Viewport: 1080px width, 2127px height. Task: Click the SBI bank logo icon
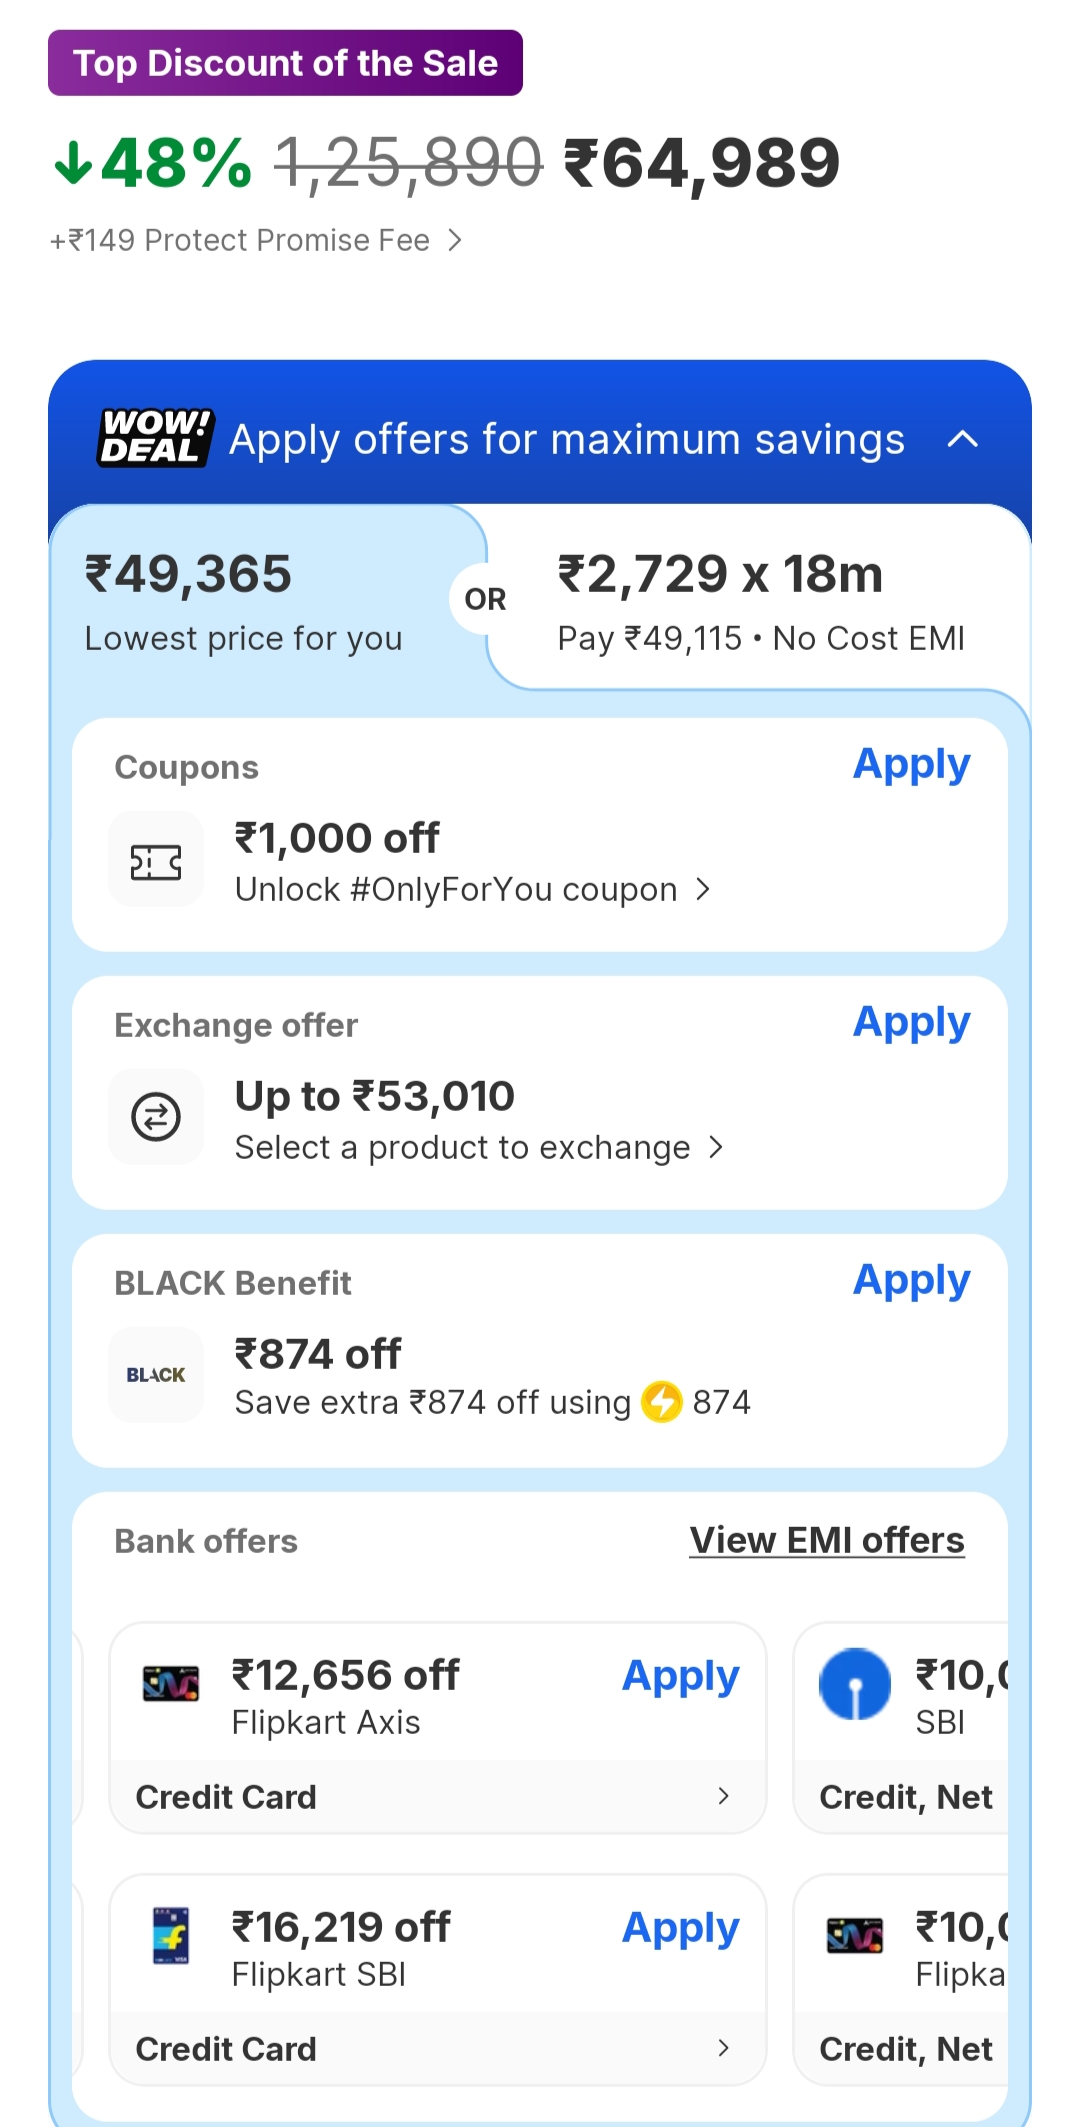pyautogui.click(x=855, y=1684)
